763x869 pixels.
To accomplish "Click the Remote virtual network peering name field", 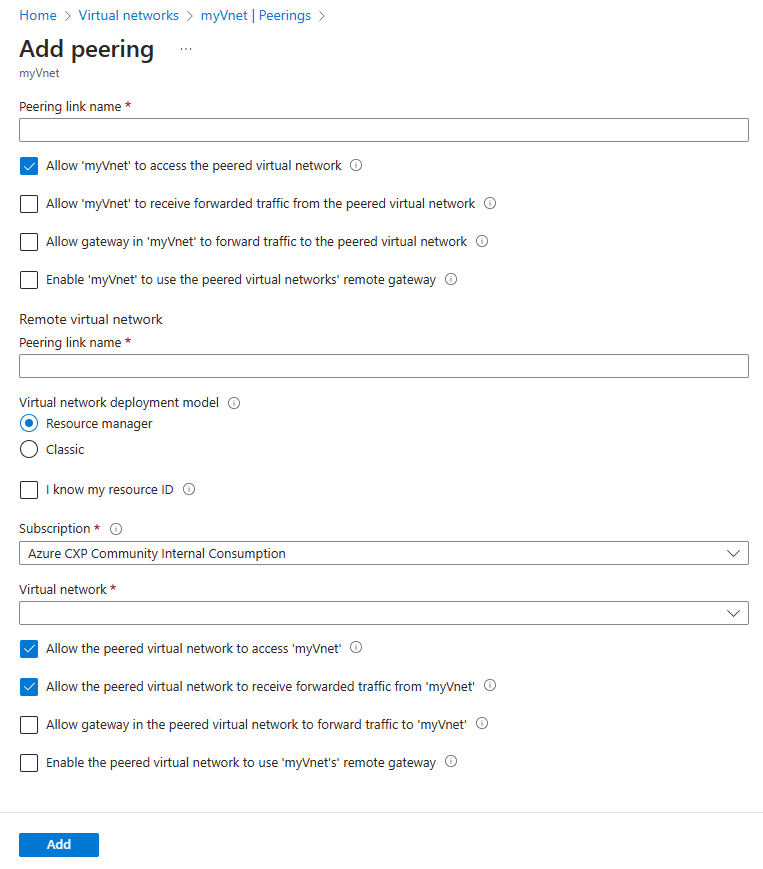I will 383,365.
